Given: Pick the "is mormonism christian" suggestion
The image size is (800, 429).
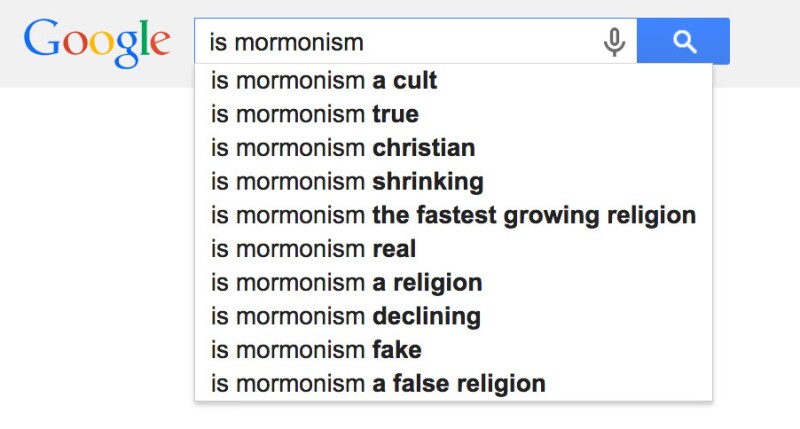Looking at the screenshot, I should 342,149.
